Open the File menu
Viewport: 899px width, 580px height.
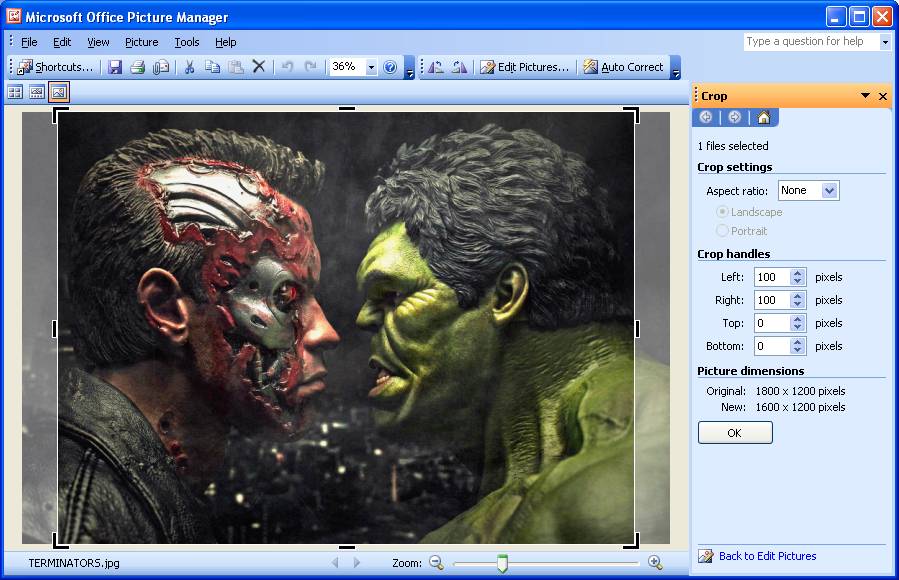(29, 42)
